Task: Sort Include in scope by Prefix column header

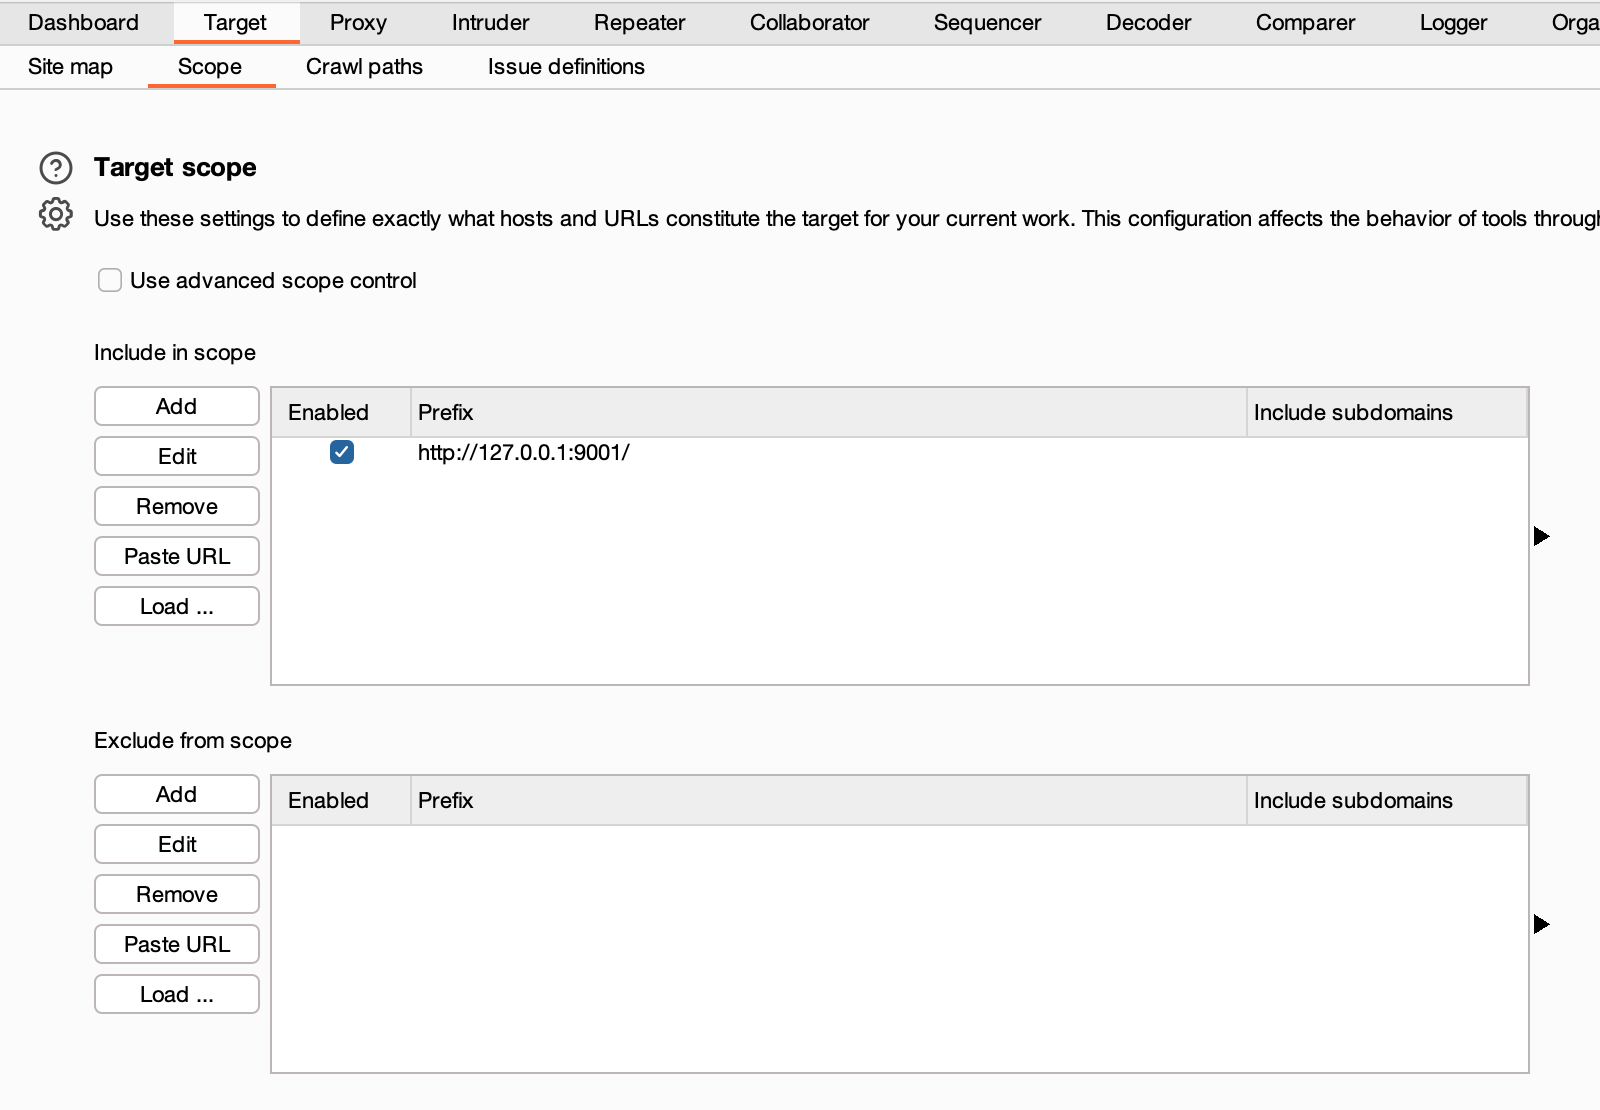Action: coord(828,413)
